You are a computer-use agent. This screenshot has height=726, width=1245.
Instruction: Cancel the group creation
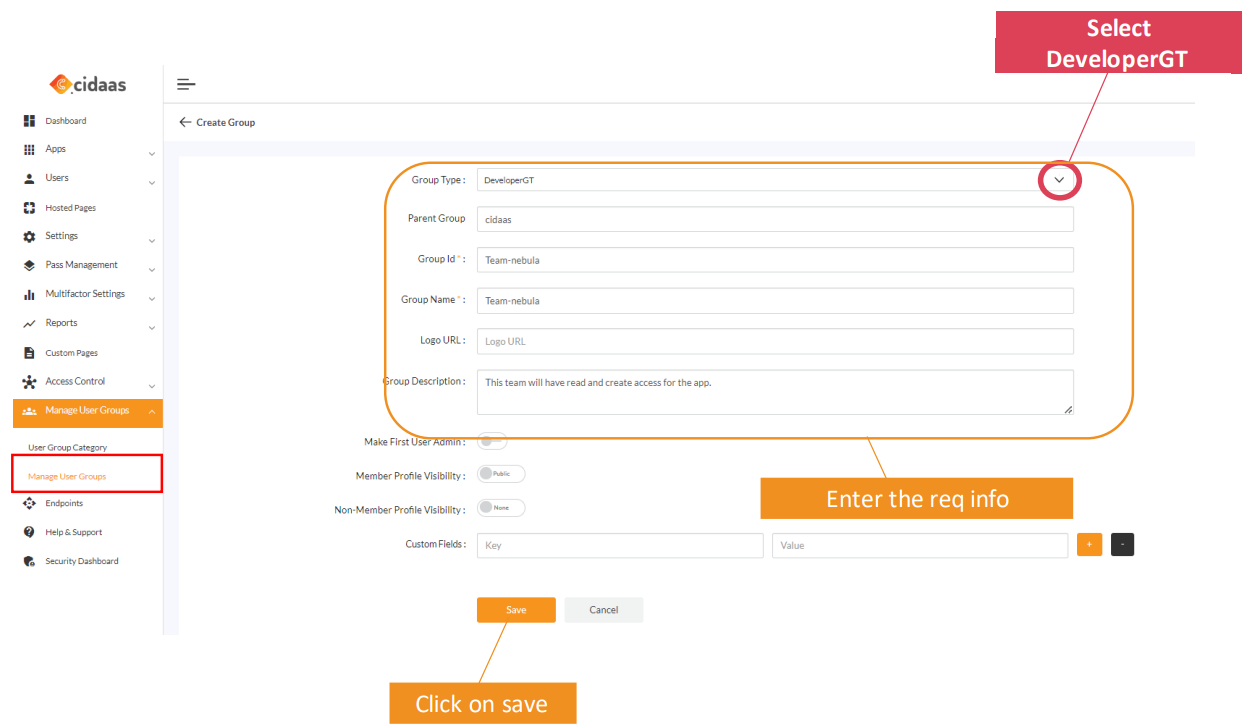pyautogui.click(x=603, y=609)
